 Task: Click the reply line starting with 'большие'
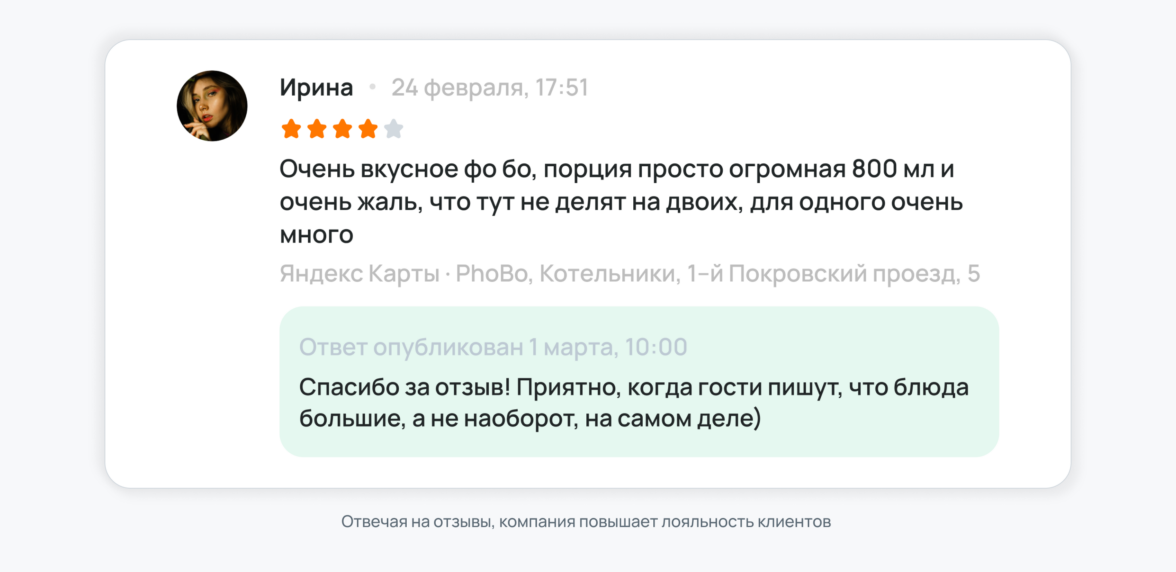[530, 419]
